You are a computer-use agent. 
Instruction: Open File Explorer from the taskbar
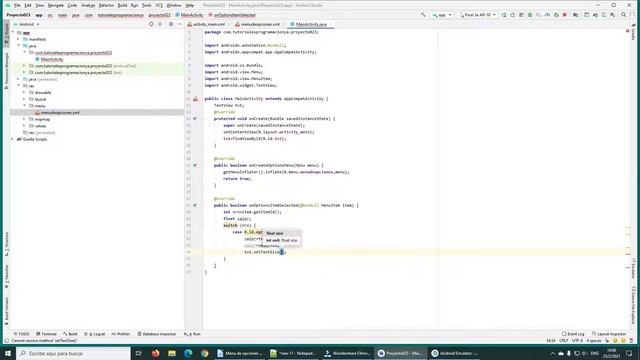(x=172, y=353)
